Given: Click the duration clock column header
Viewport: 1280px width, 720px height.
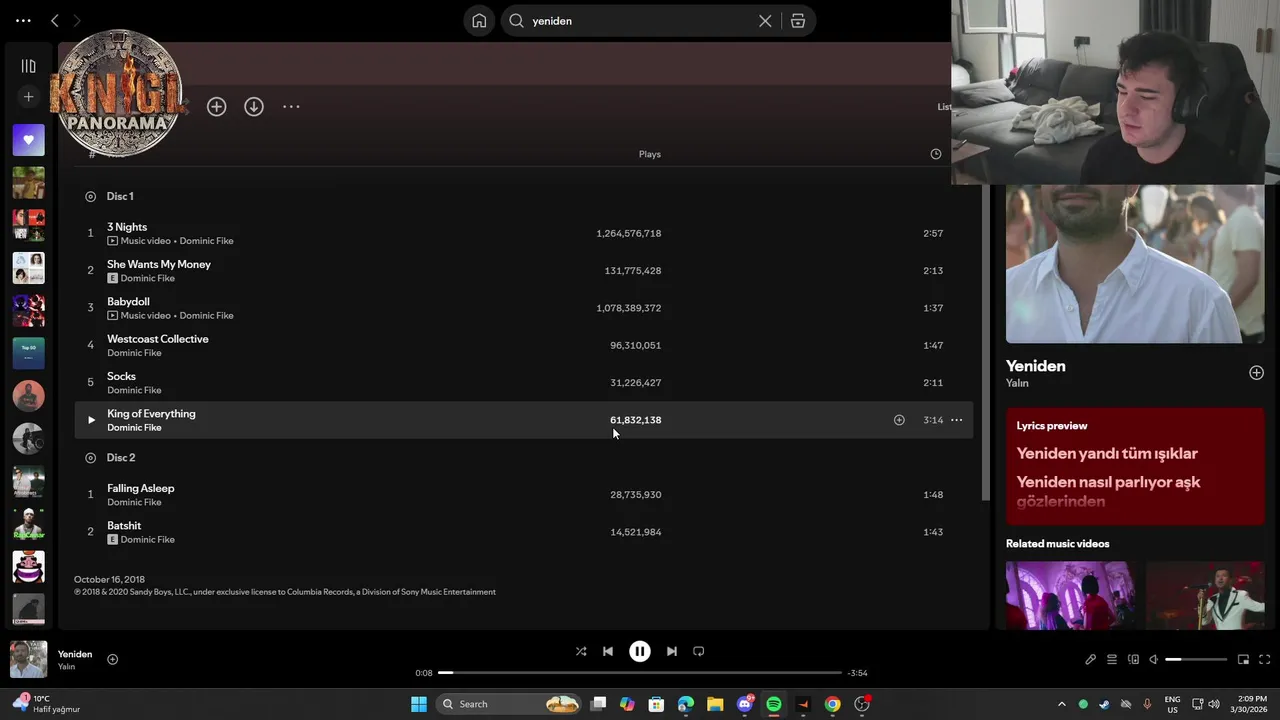Looking at the screenshot, I should point(936,154).
